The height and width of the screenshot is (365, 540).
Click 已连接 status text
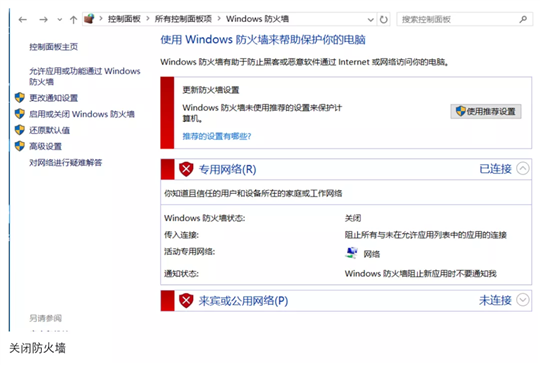click(495, 169)
